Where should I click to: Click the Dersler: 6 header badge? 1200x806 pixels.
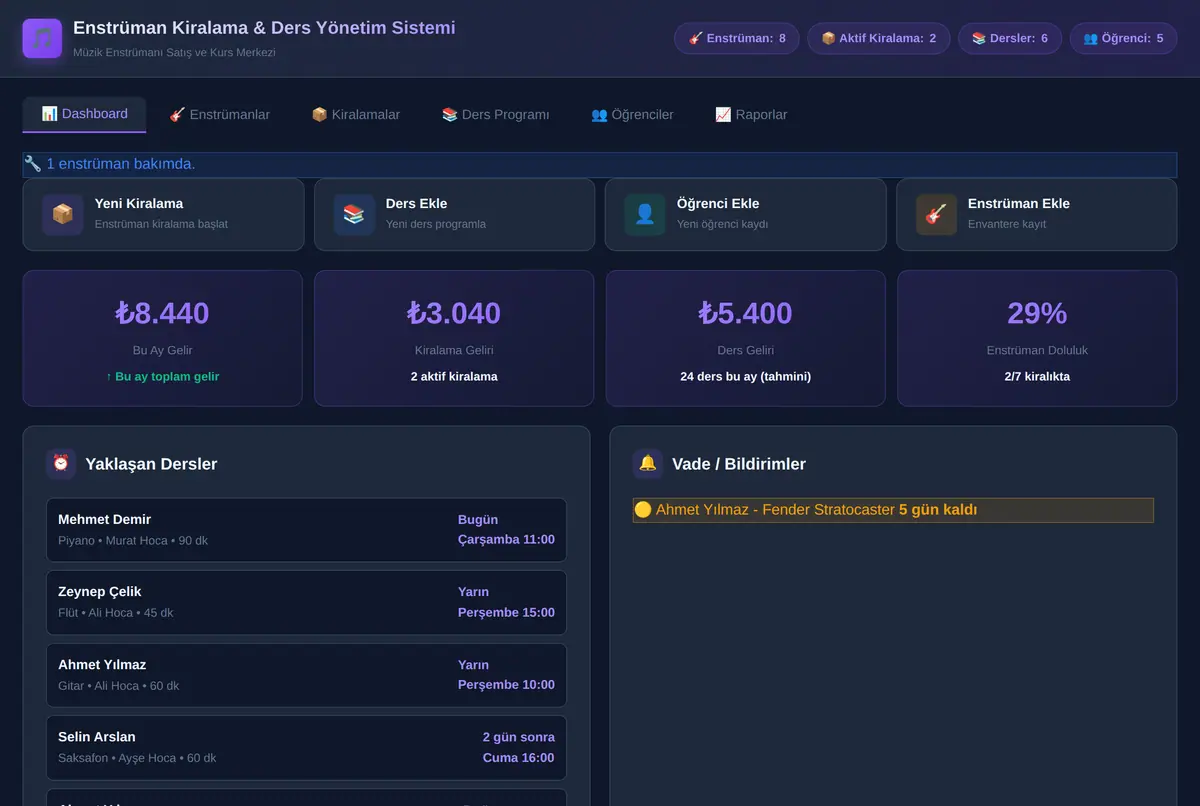point(1010,38)
